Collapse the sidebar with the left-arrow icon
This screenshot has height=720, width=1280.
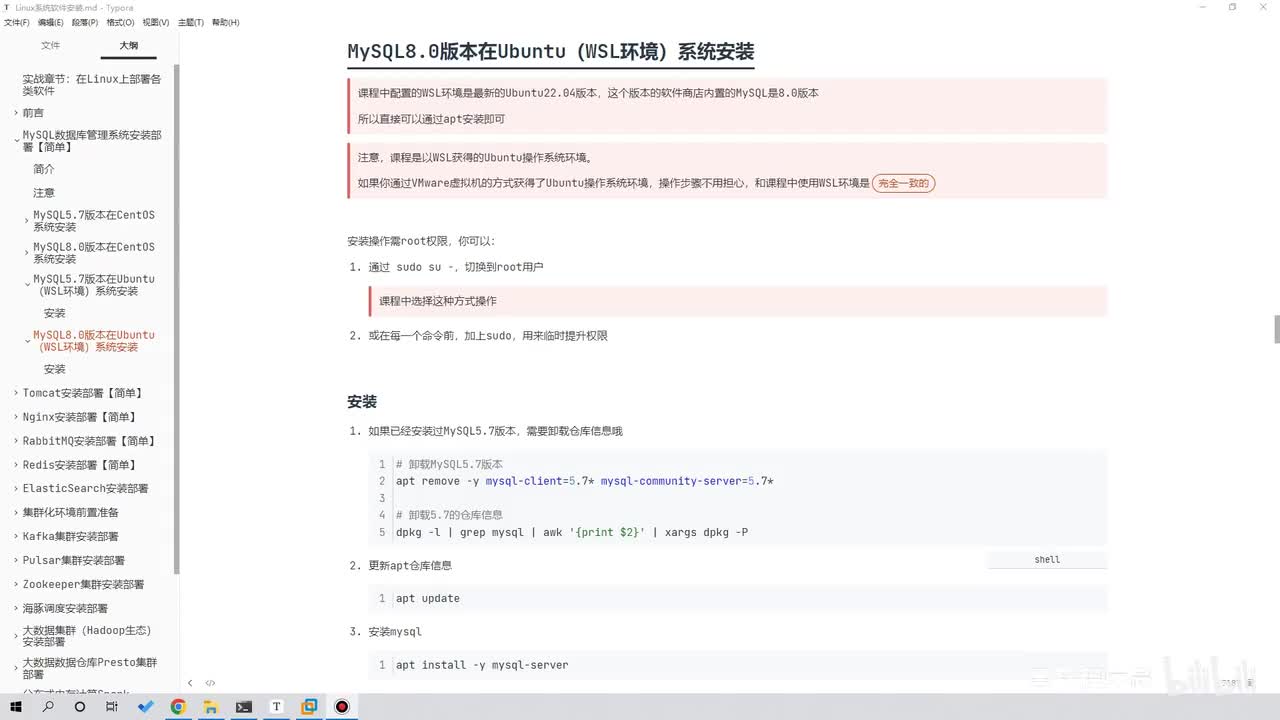[190, 683]
